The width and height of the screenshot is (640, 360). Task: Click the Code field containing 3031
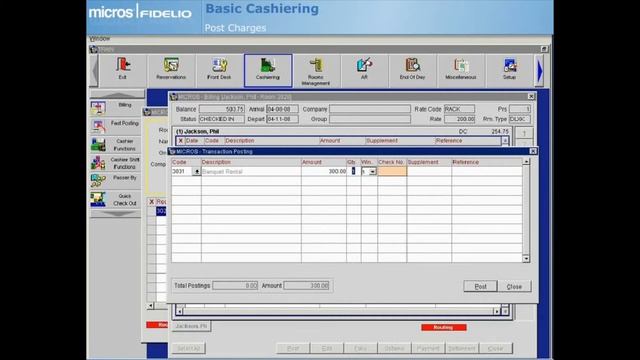click(x=182, y=171)
